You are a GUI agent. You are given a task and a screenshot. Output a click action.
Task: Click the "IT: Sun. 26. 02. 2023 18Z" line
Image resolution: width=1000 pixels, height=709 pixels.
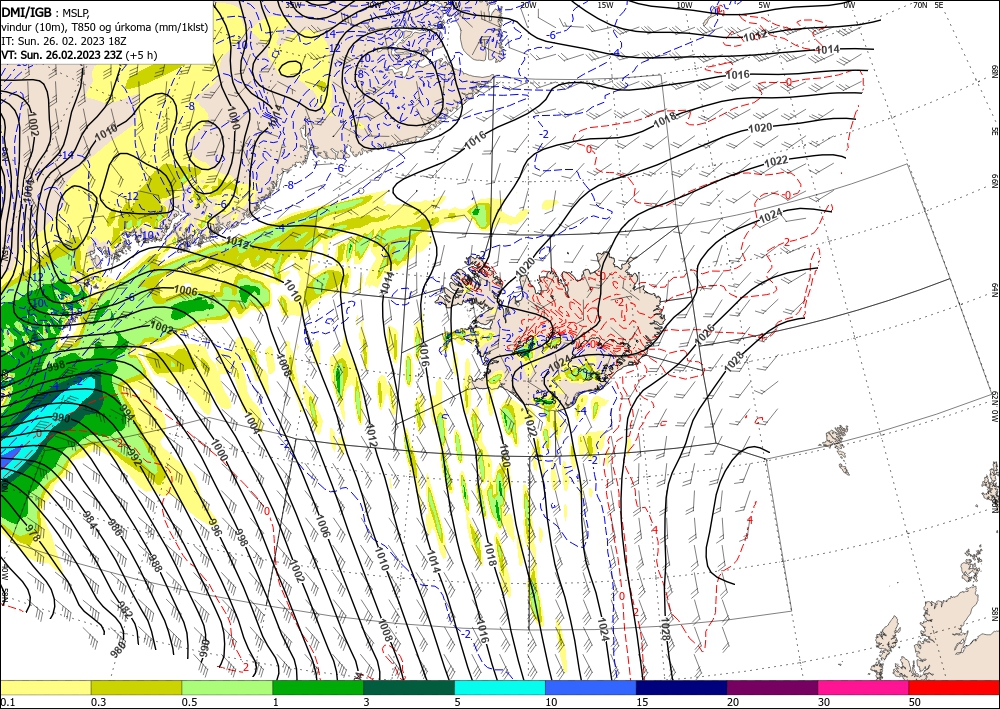64,41
